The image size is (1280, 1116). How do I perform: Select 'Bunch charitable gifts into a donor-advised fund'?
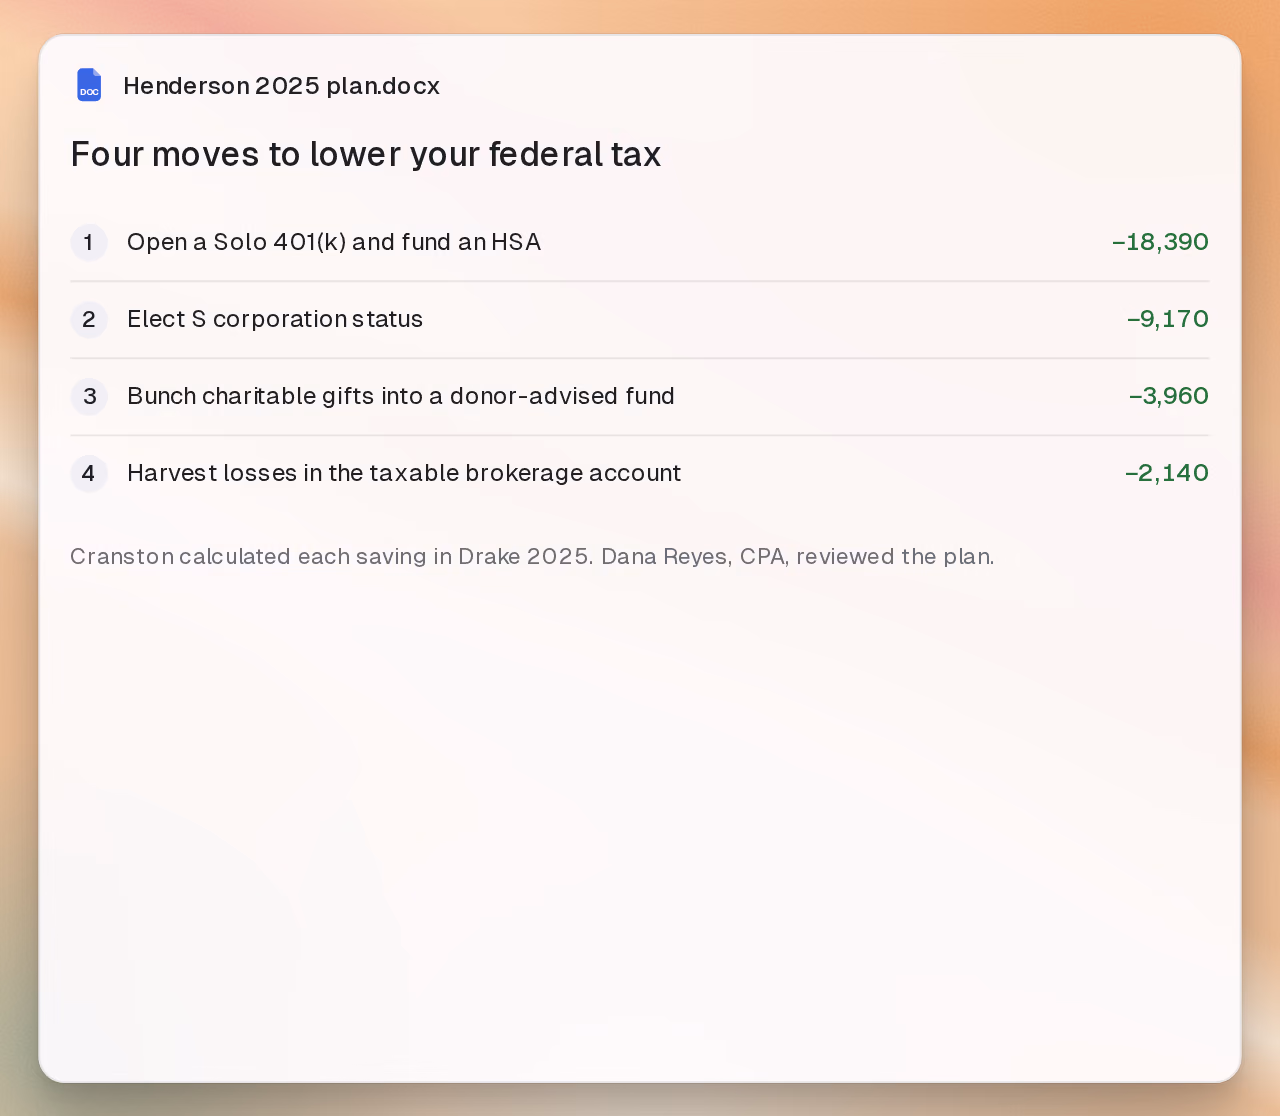tap(401, 396)
